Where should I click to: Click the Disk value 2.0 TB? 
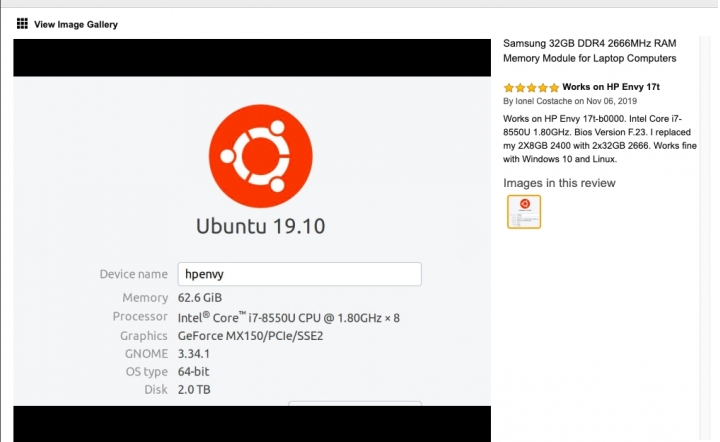[x=194, y=390]
